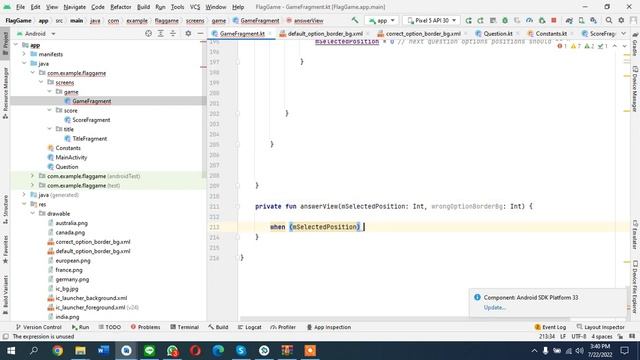Open the Event Log
640x360 pixels.
click(x=550, y=327)
